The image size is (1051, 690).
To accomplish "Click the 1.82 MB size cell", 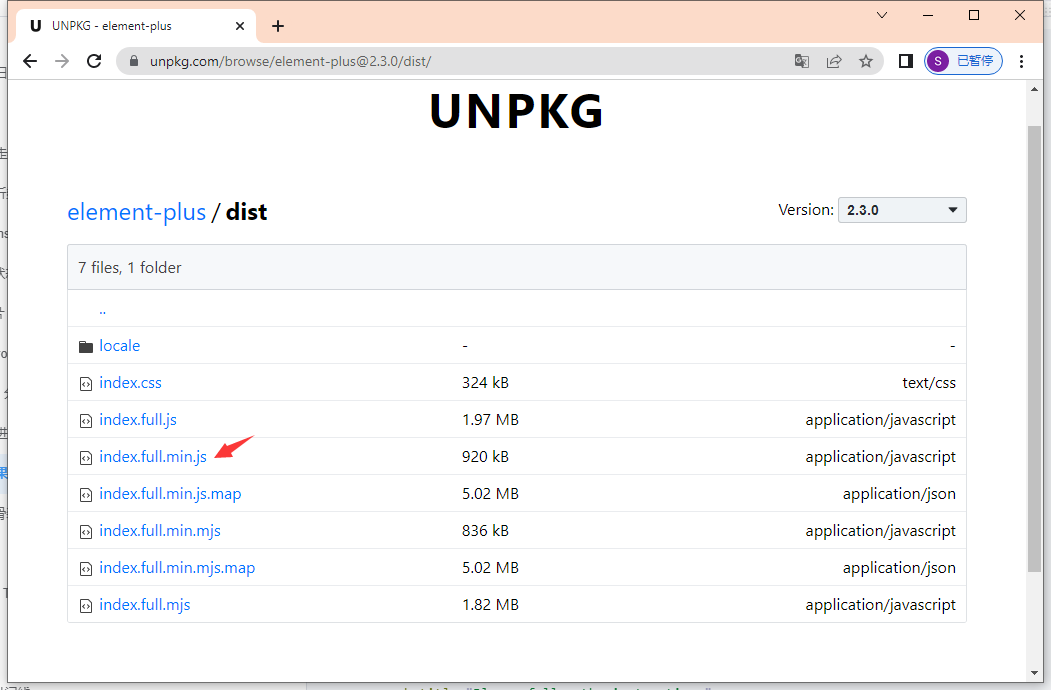I will pyautogui.click(x=490, y=604).
